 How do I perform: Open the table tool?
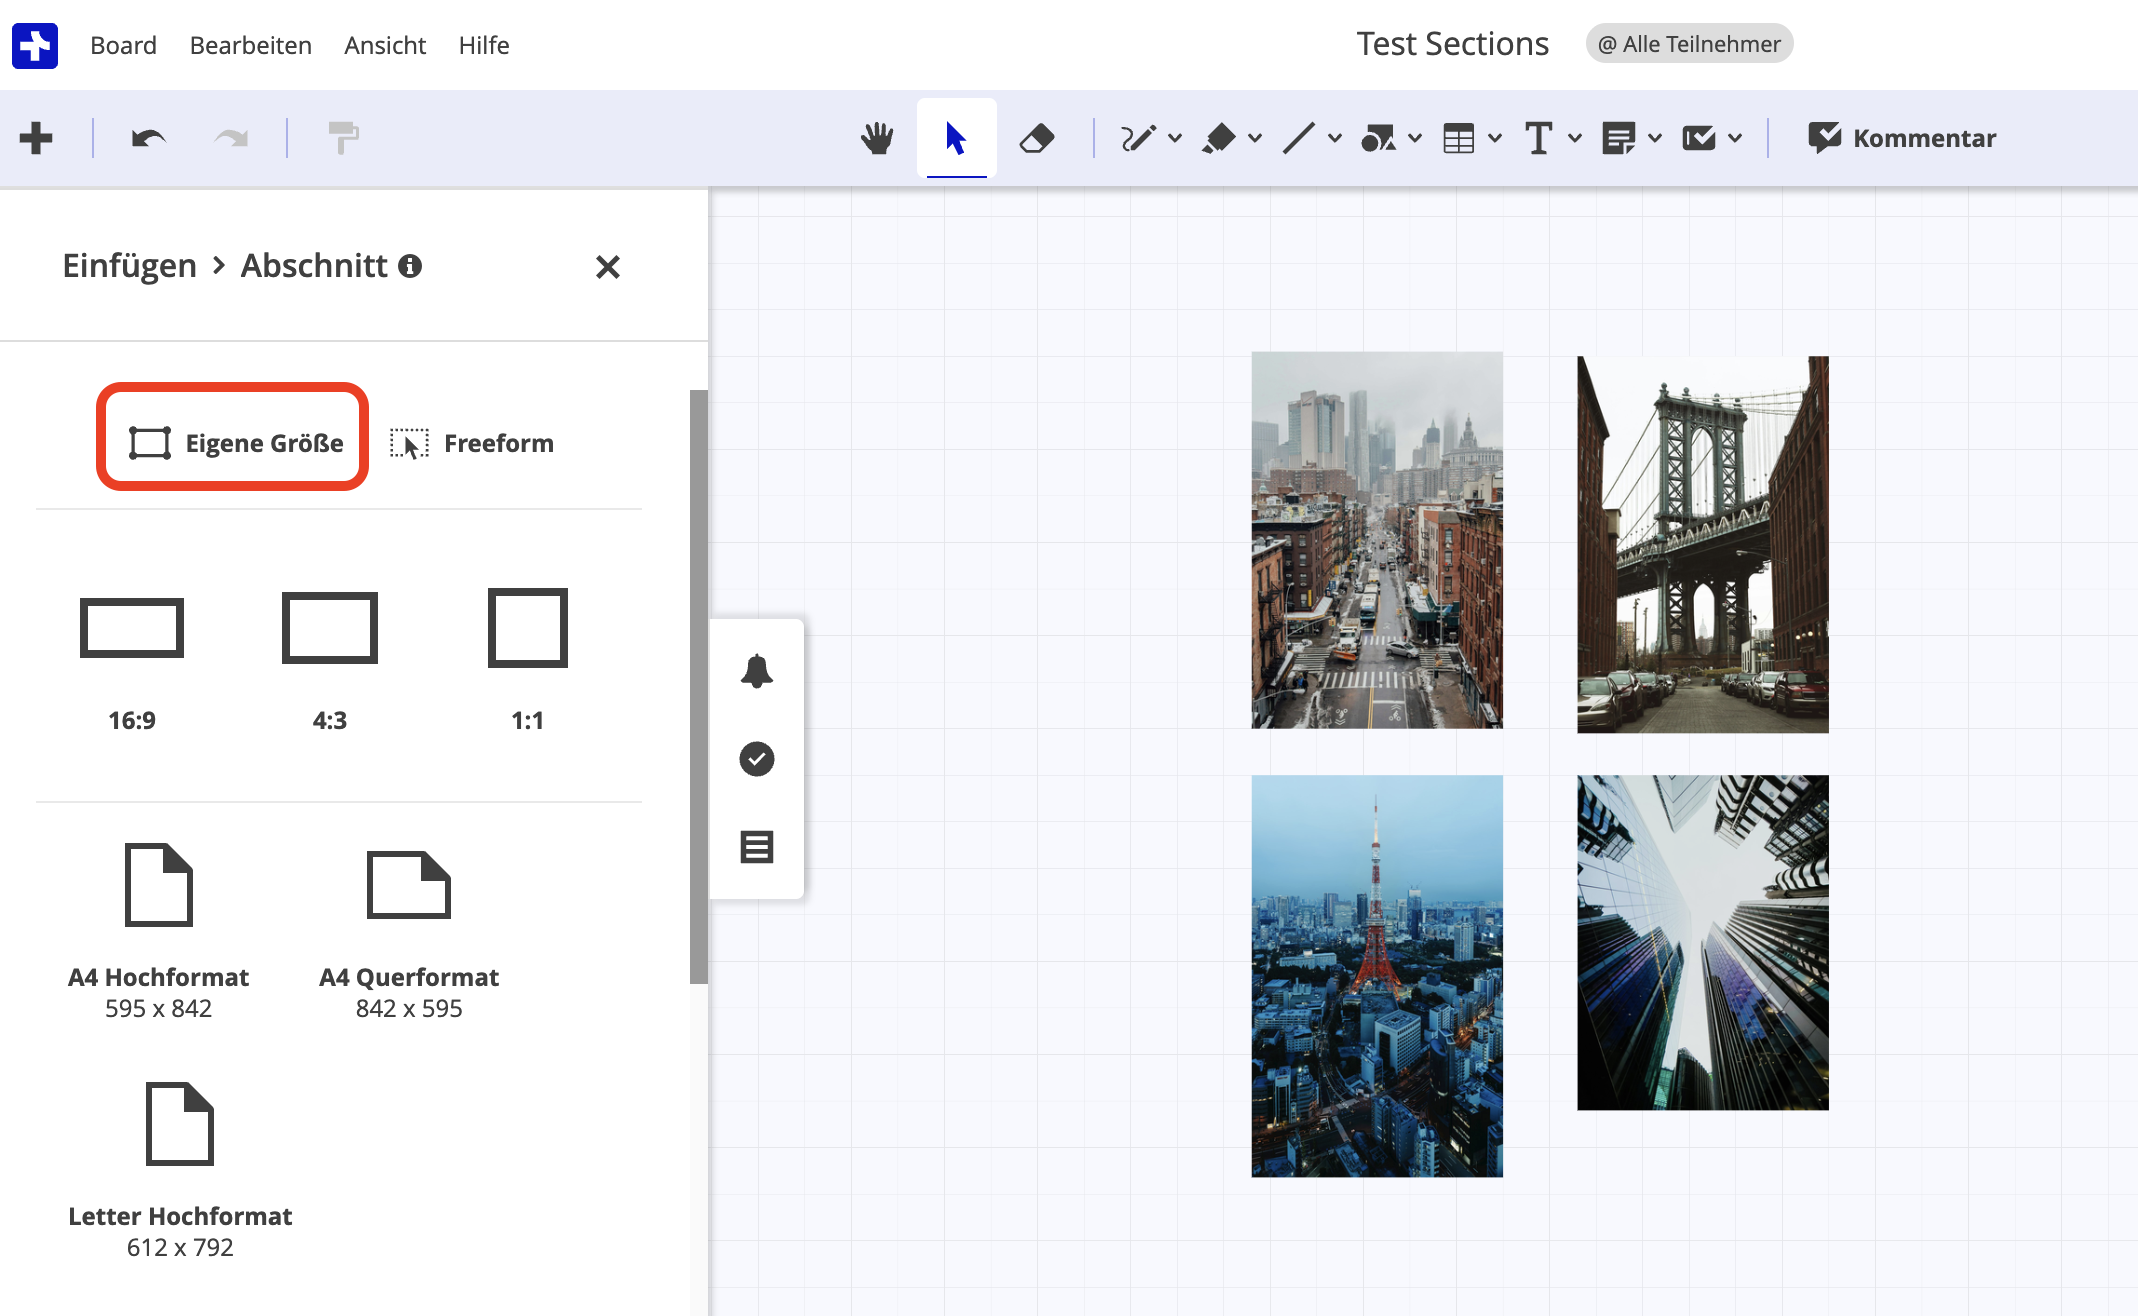(x=1460, y=138)
